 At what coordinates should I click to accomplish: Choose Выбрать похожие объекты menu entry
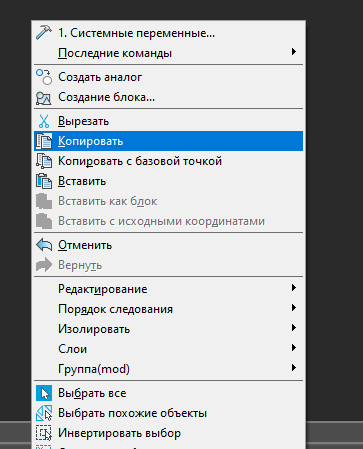(168, 413)
